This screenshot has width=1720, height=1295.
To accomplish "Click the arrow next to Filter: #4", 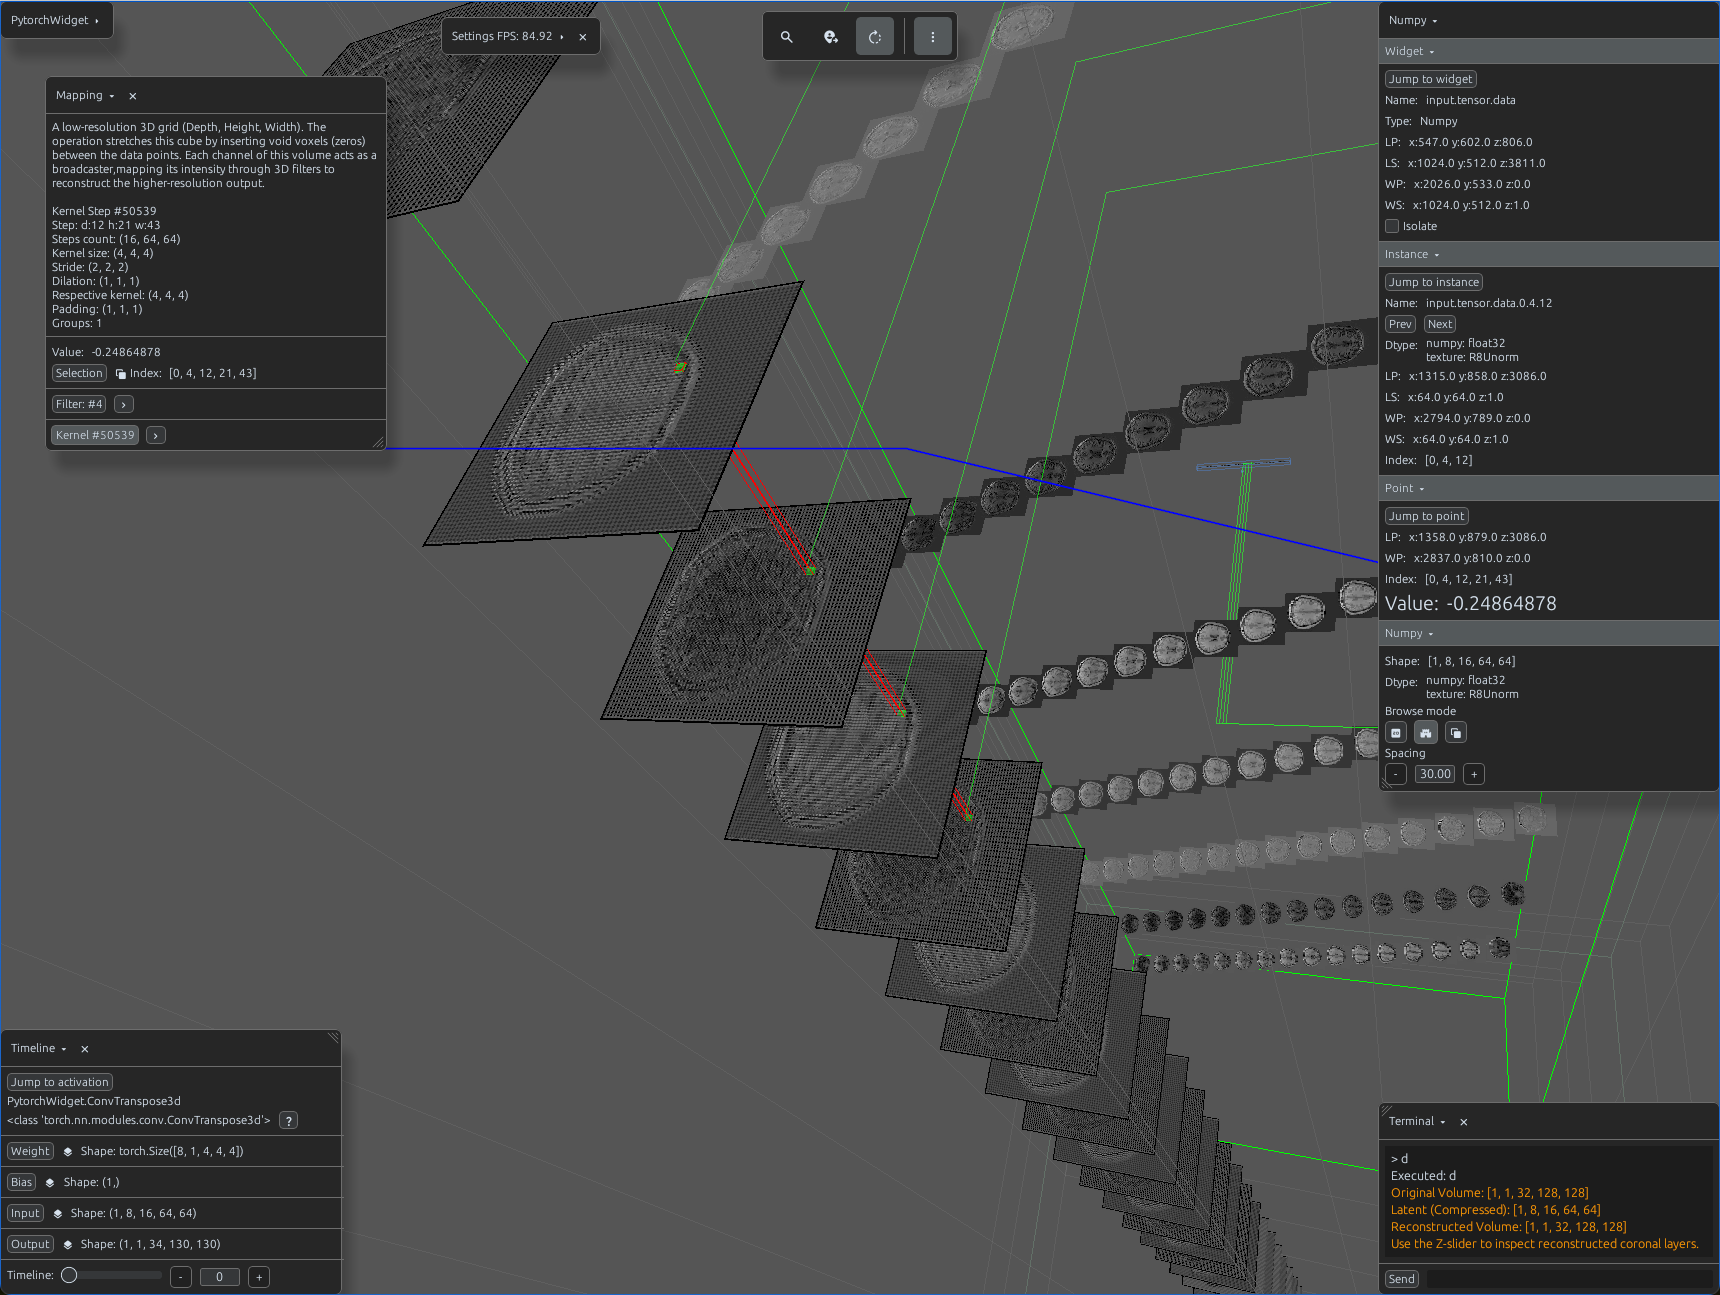I will 124,404.
